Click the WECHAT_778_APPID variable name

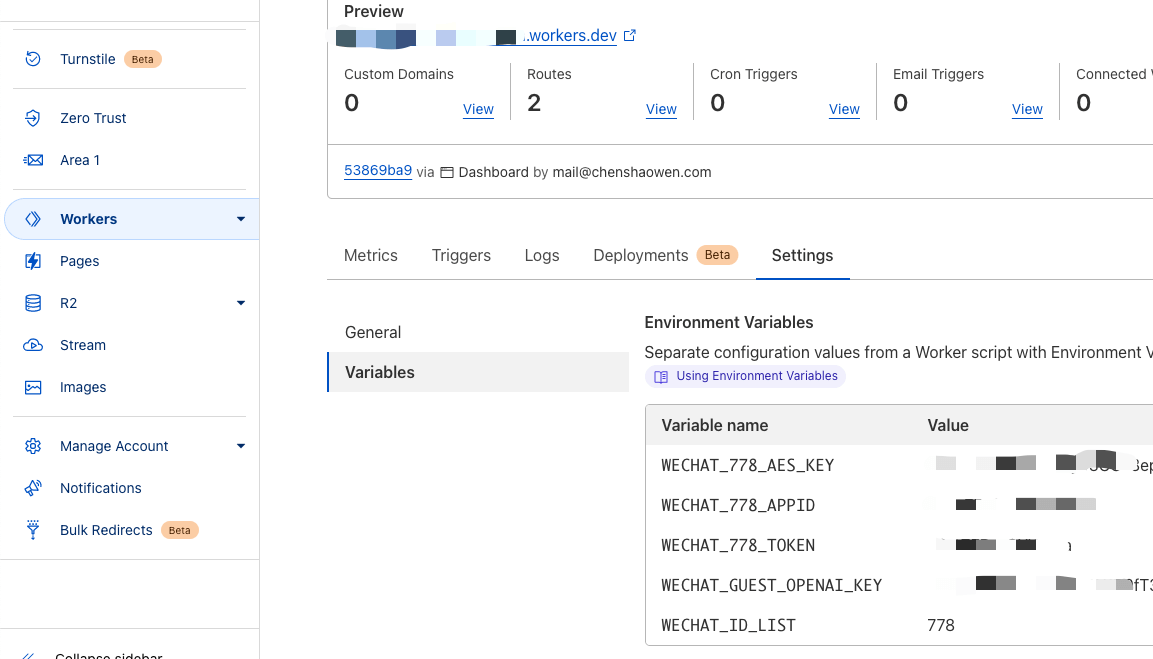738,505
